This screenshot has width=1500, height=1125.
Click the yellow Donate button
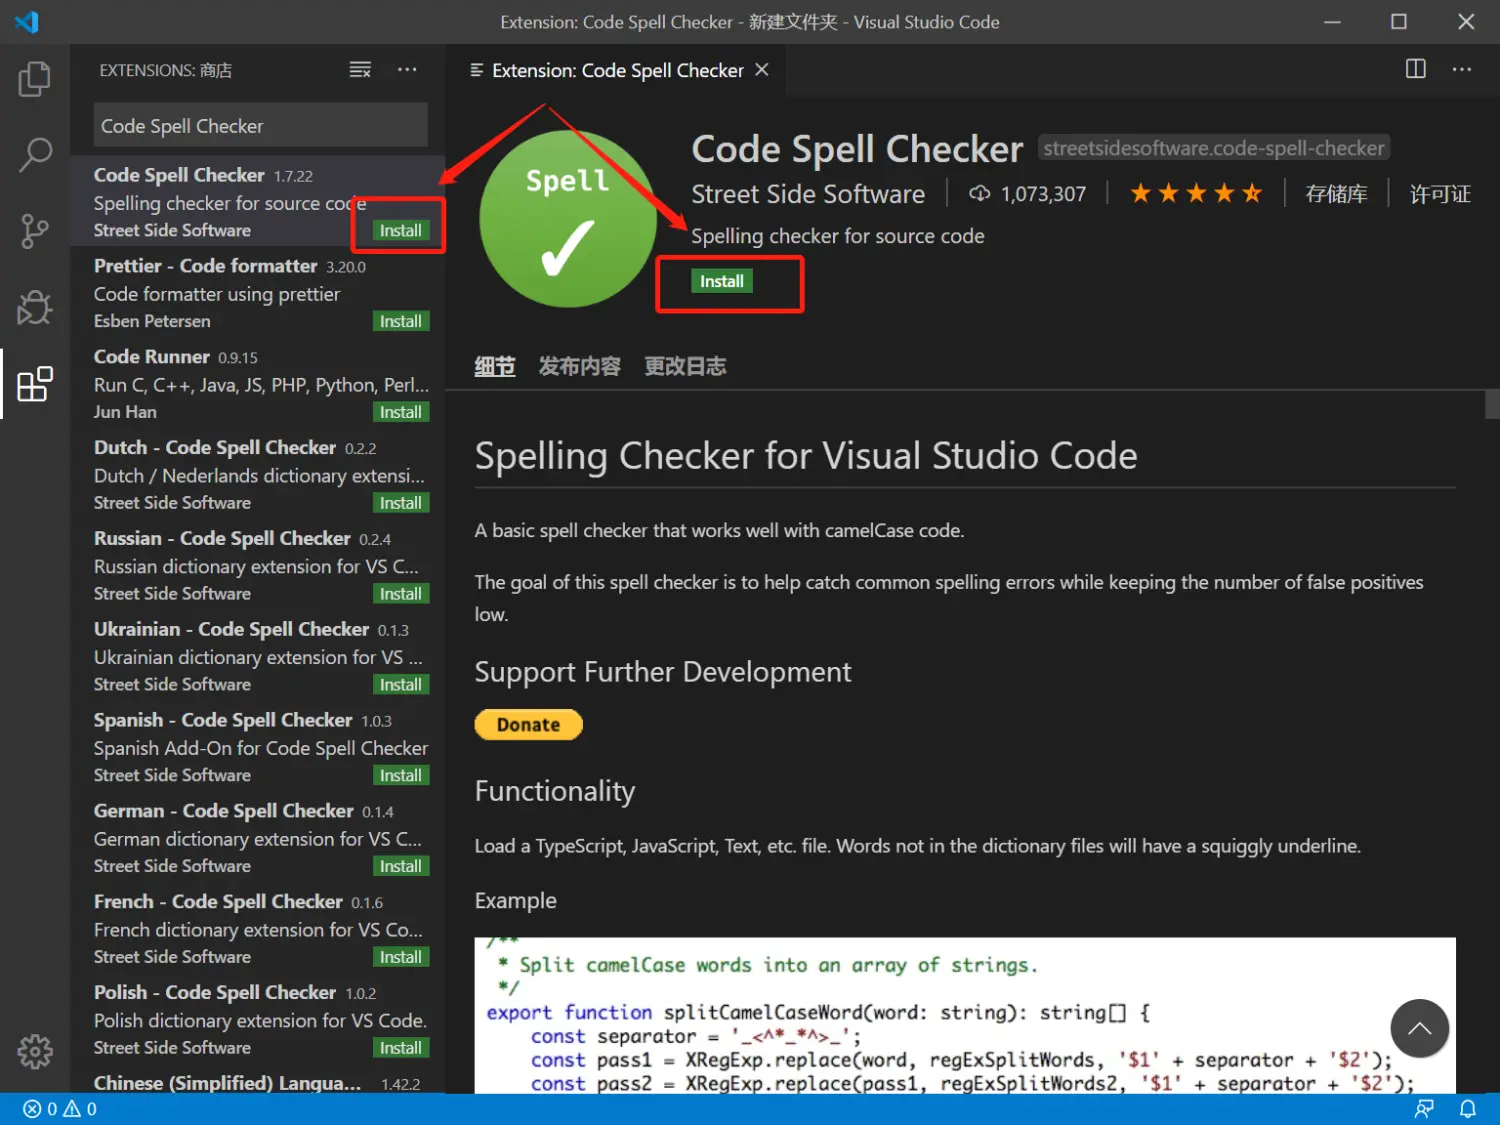coord(528,724)
